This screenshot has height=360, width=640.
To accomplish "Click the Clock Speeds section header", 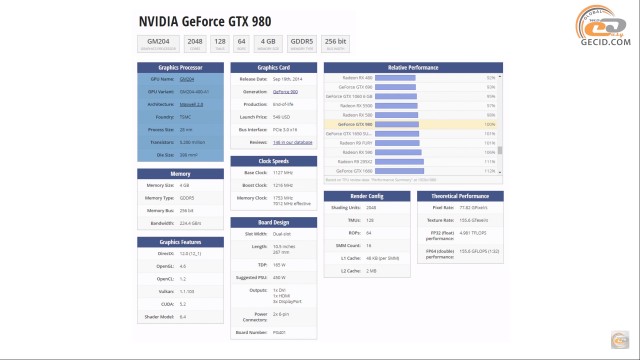I will click(273, 161).
